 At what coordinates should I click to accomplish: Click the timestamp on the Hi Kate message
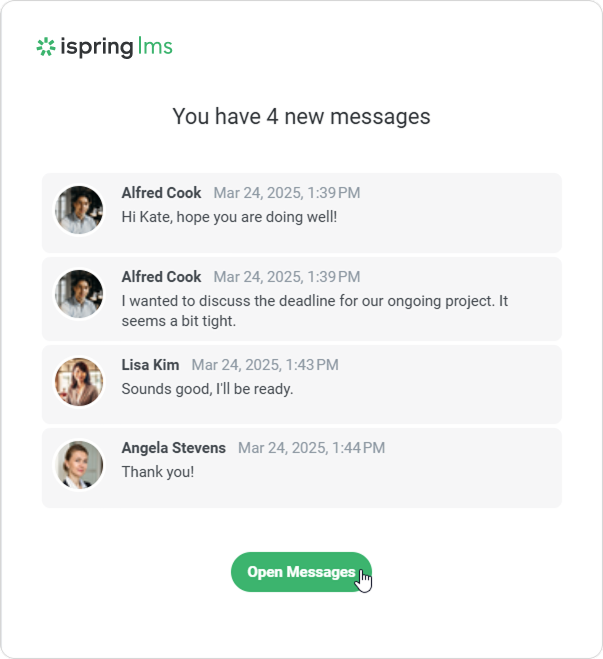click(x=287, y=193)
